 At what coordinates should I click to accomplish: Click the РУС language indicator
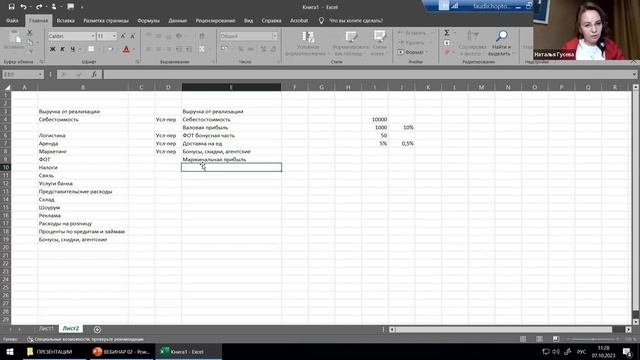pos(581,351)
